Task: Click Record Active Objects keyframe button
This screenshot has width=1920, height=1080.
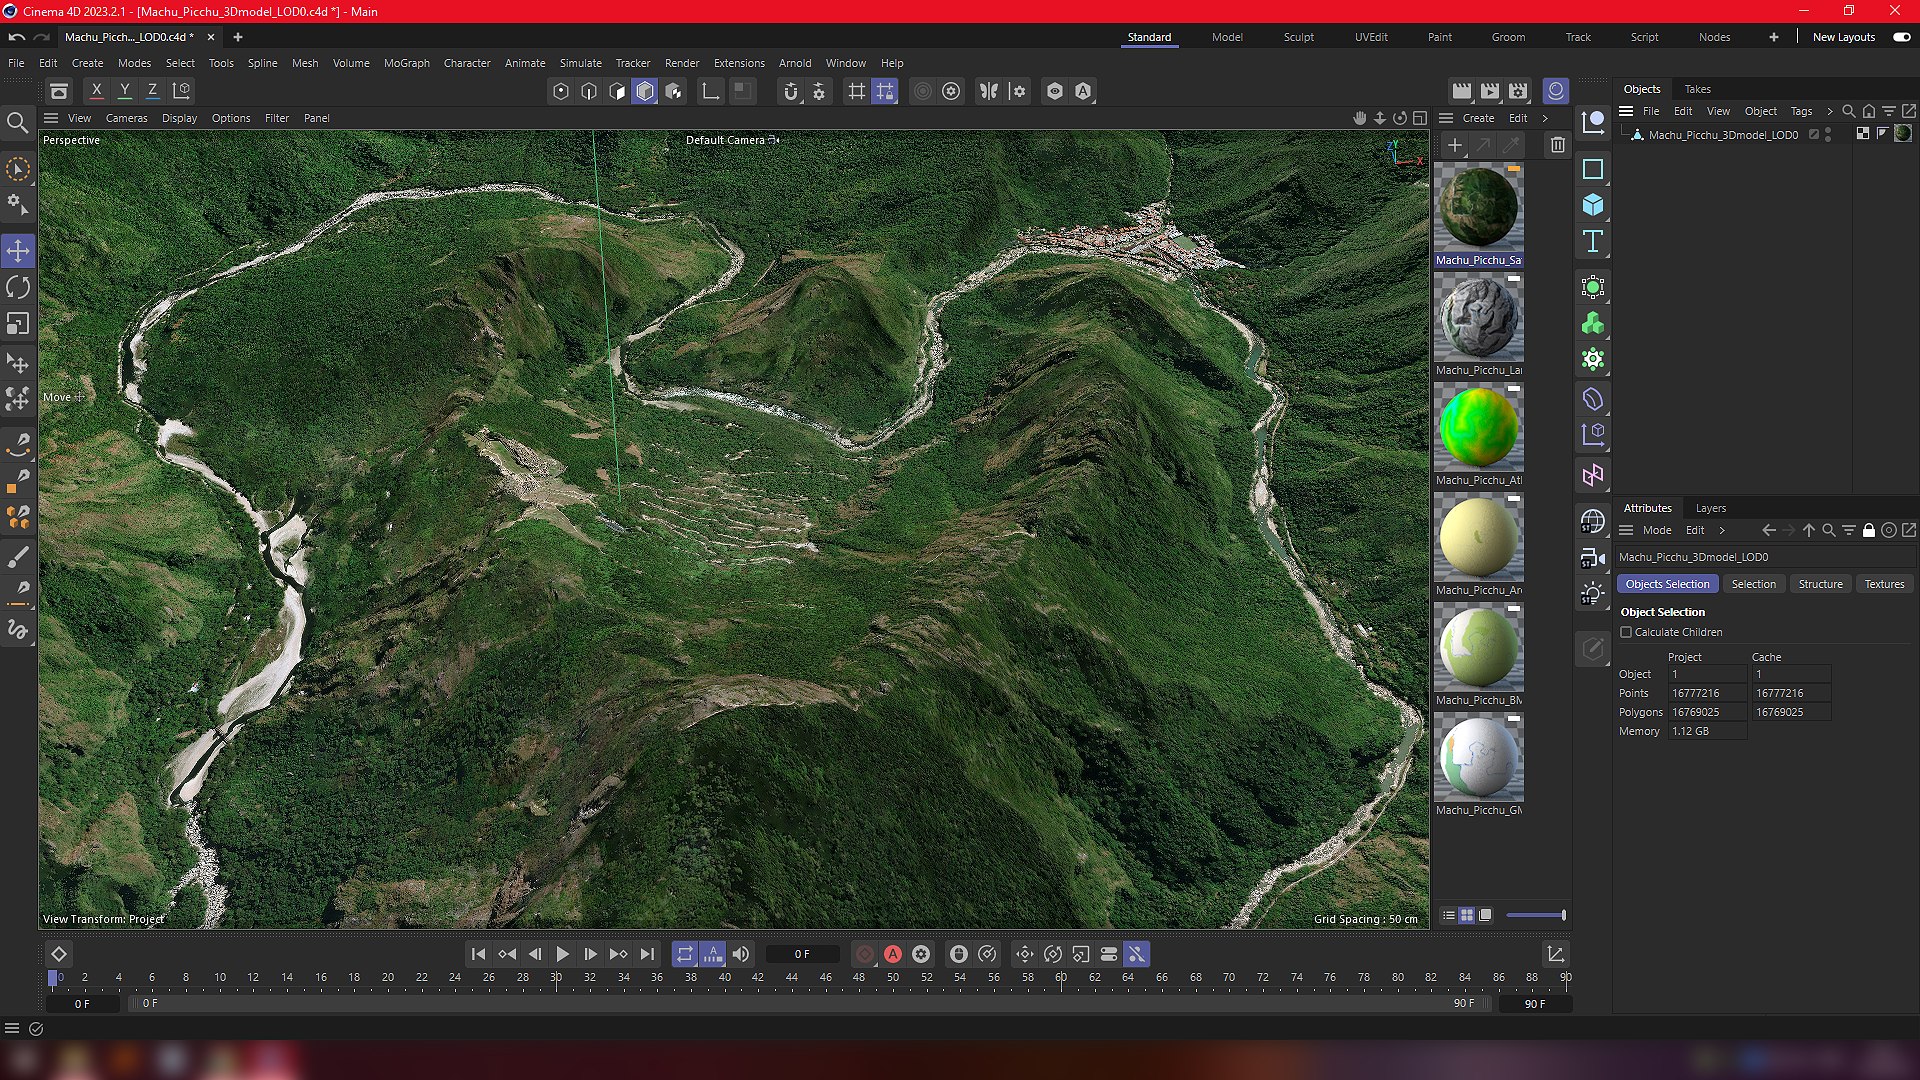Action: click(865, 954)
